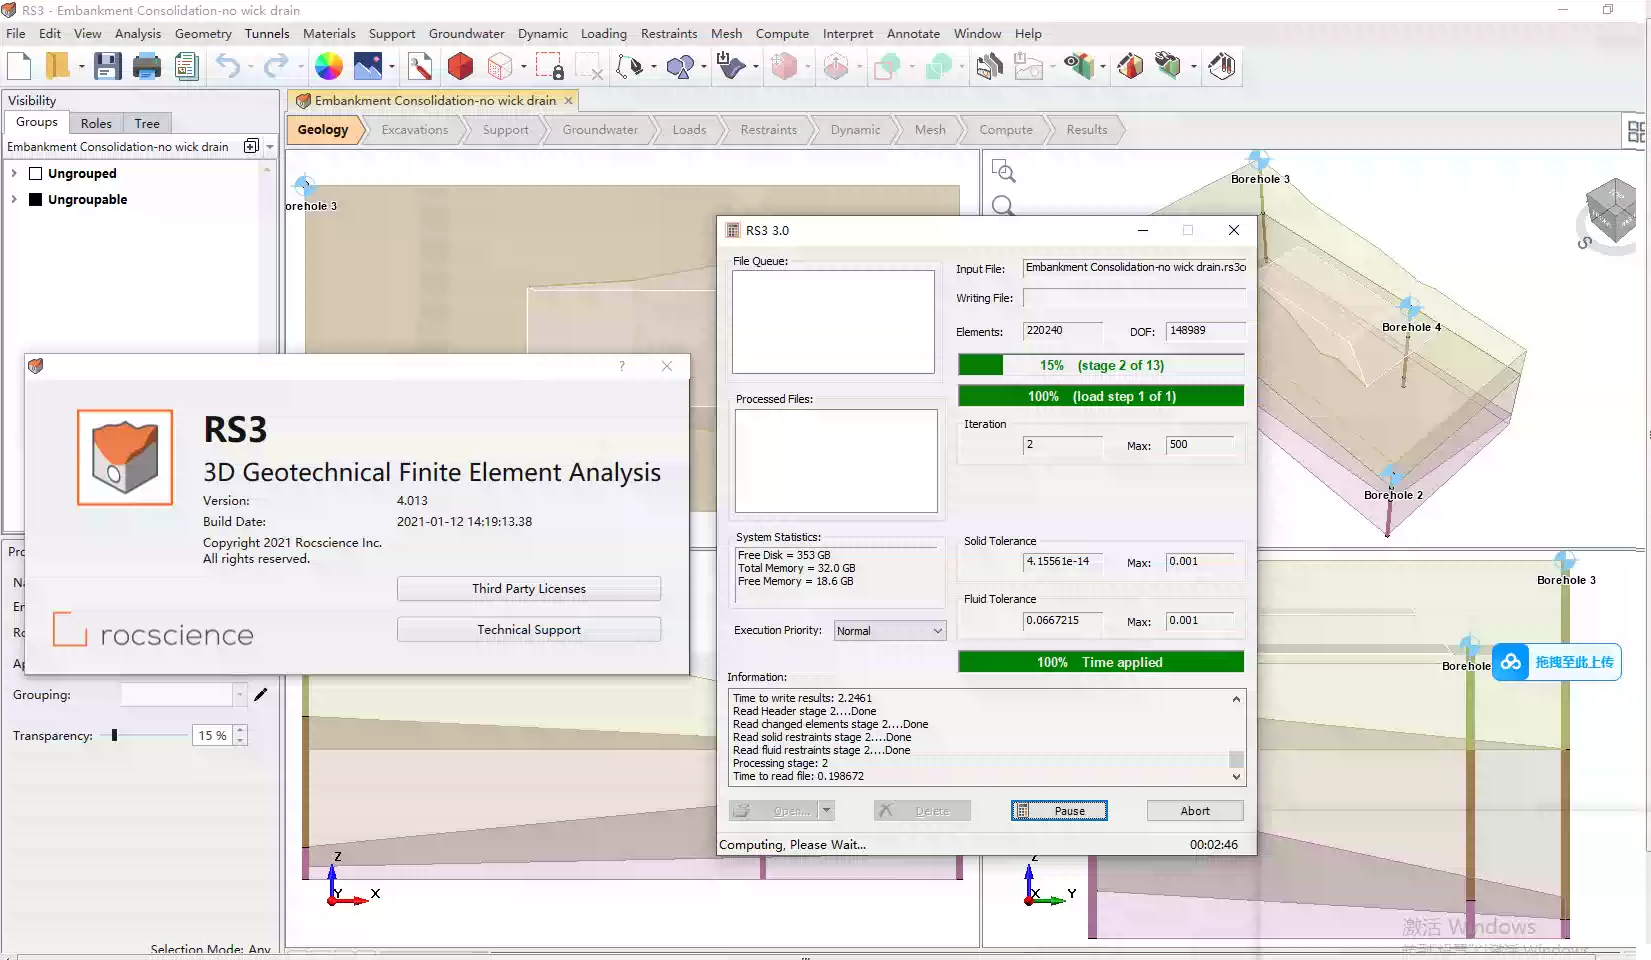Viewport: 1651px width, 960px height.
Task: Open dropdown arrow beside the image export icon
Action: [x=391, y=67]
